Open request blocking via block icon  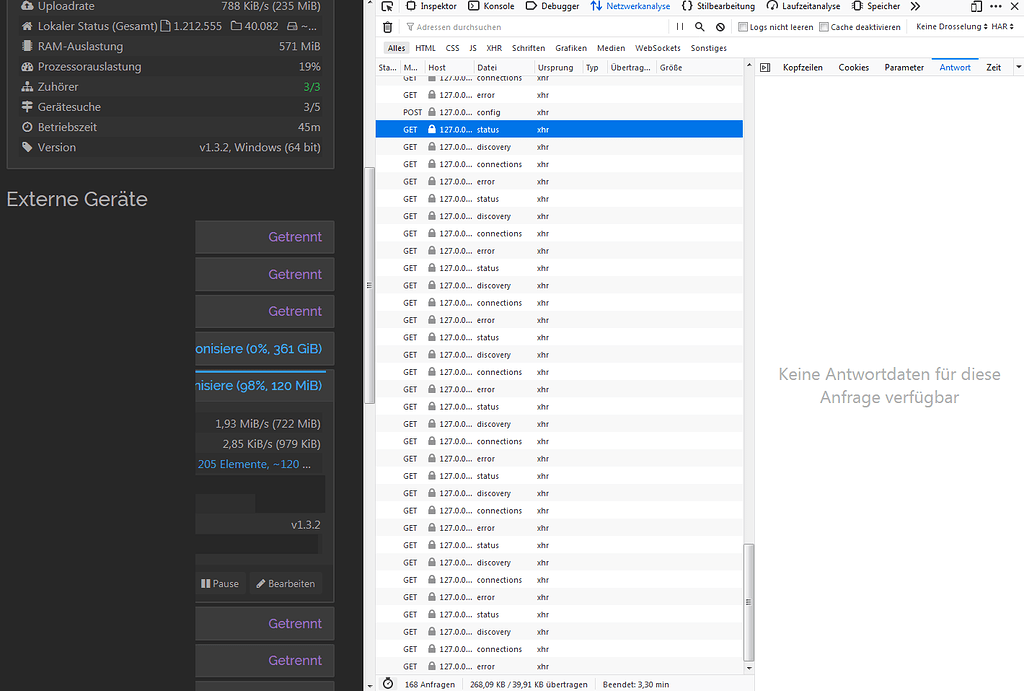pyautogui.click(x=720, y=26)
